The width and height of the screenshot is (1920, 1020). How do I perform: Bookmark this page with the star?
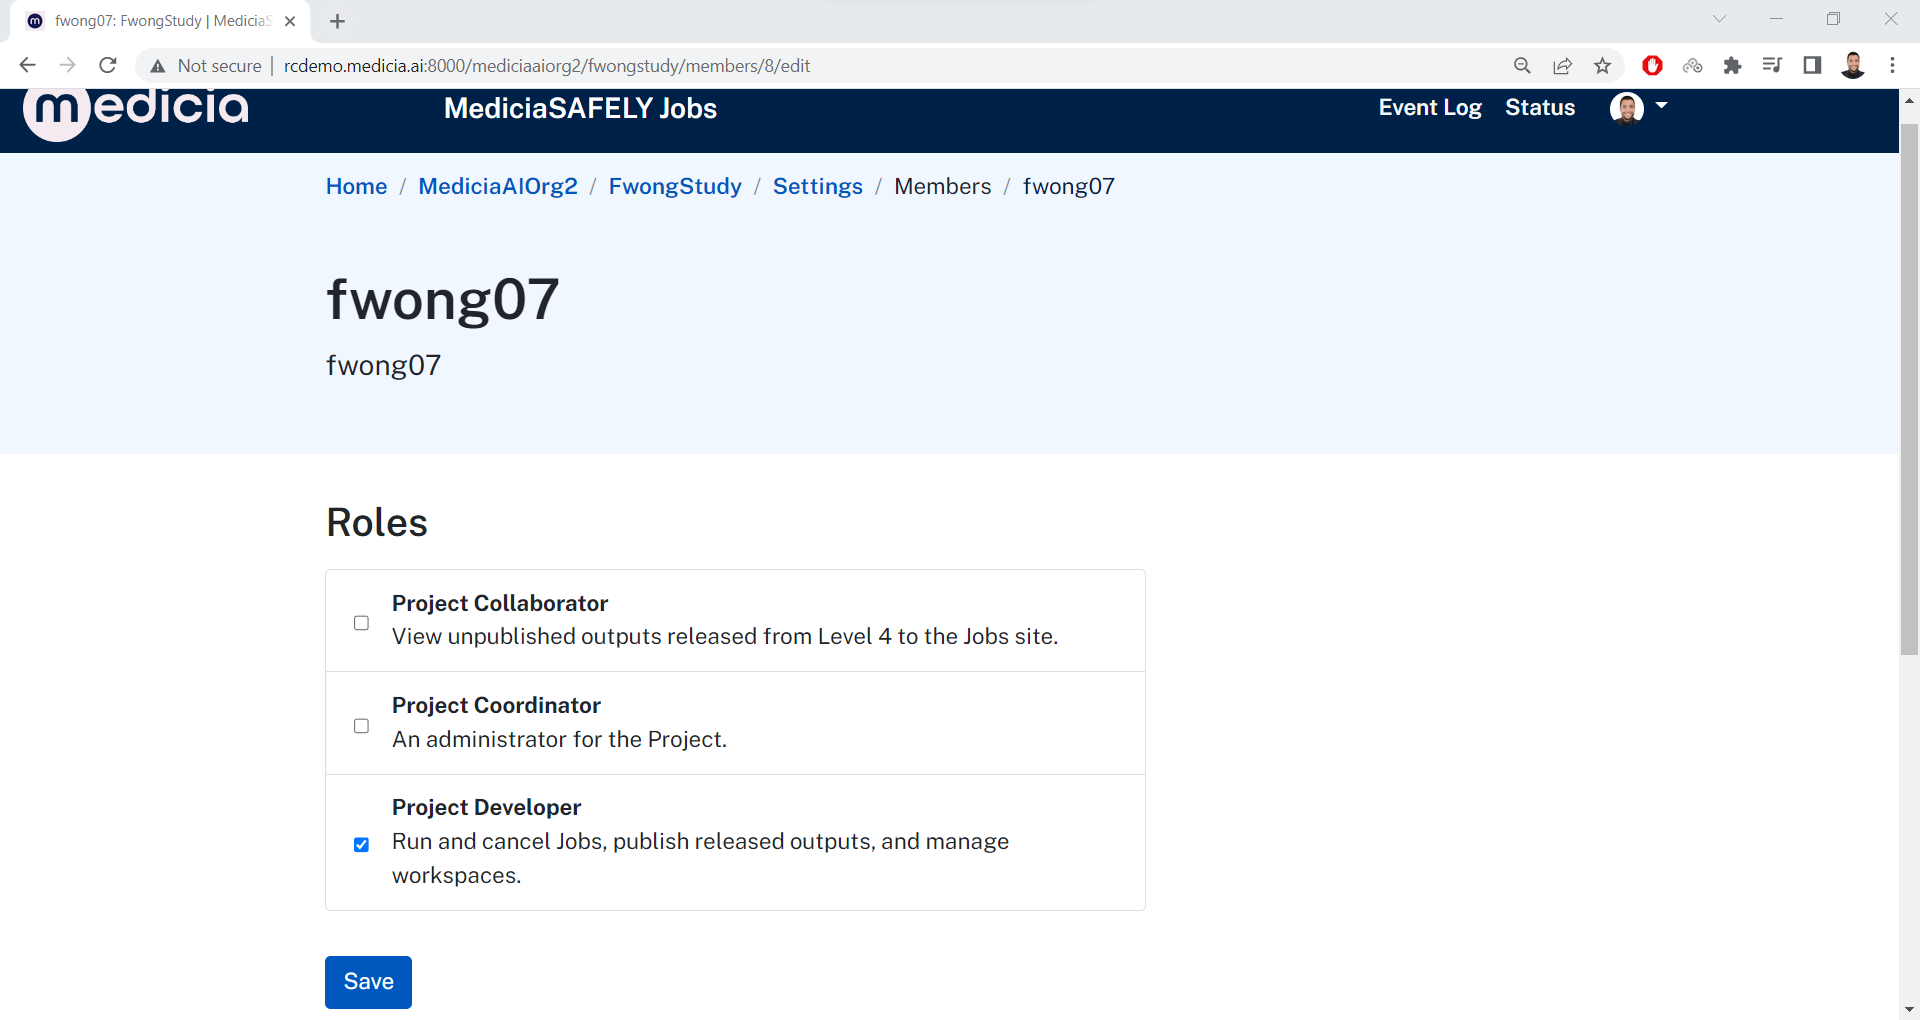[1602, 66]
